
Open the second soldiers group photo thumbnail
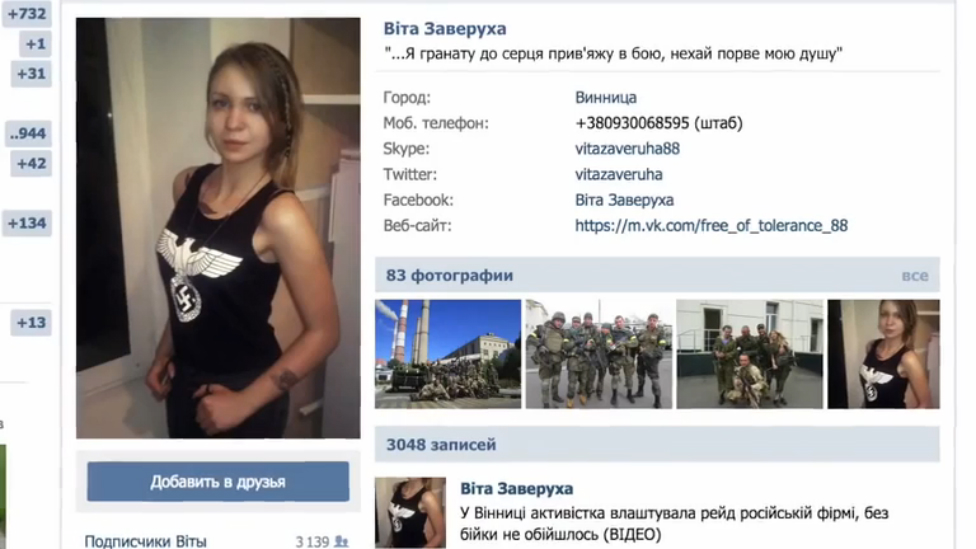coord(749,354)
